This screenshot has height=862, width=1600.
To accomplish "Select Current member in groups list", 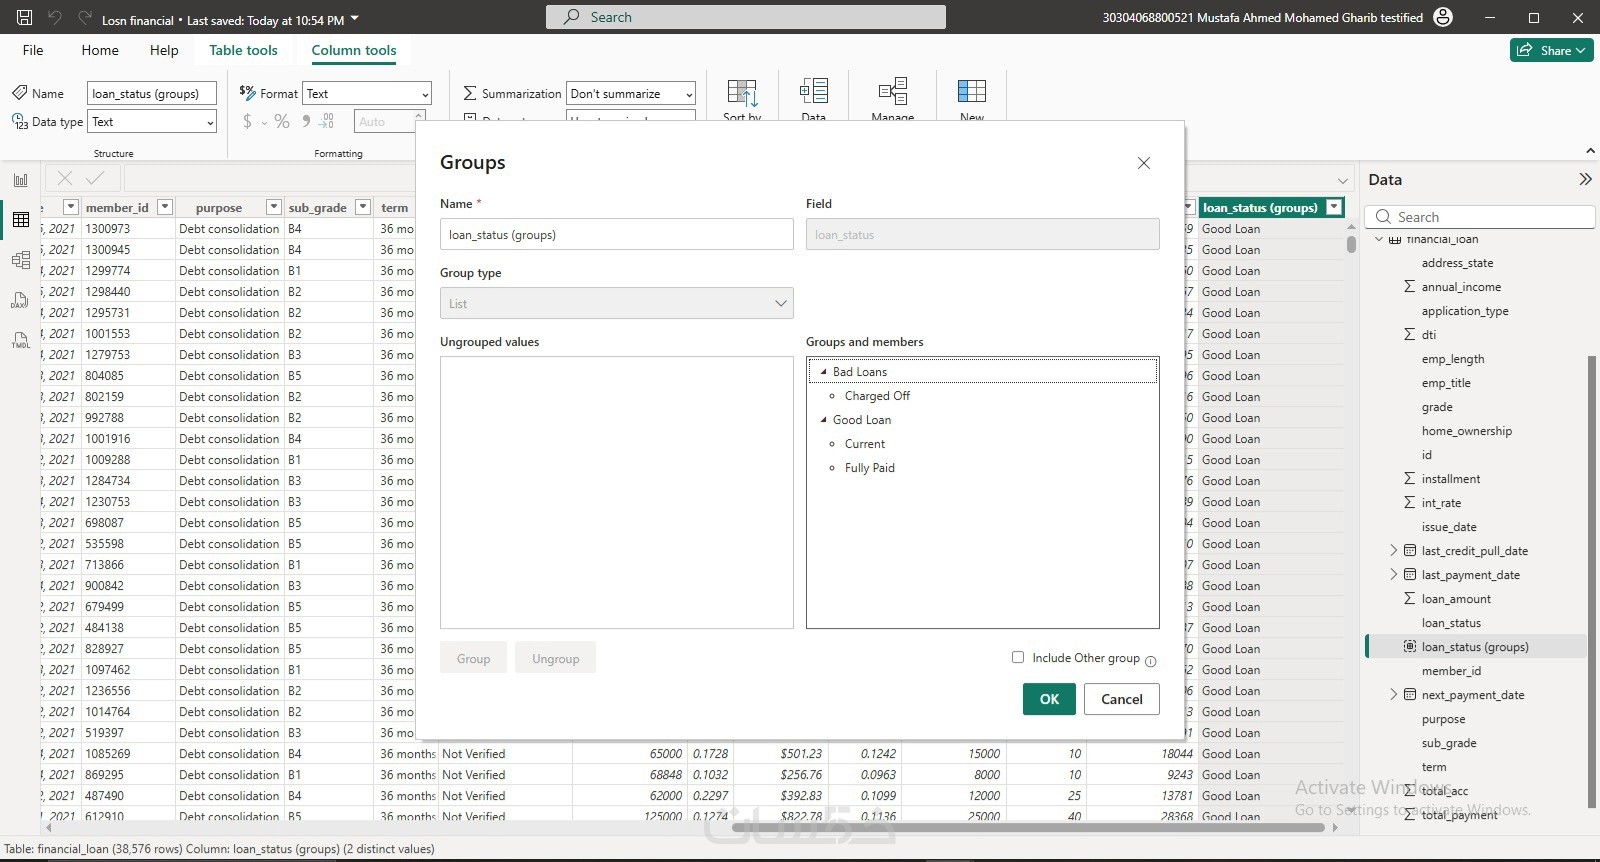I will coord(865,444).
